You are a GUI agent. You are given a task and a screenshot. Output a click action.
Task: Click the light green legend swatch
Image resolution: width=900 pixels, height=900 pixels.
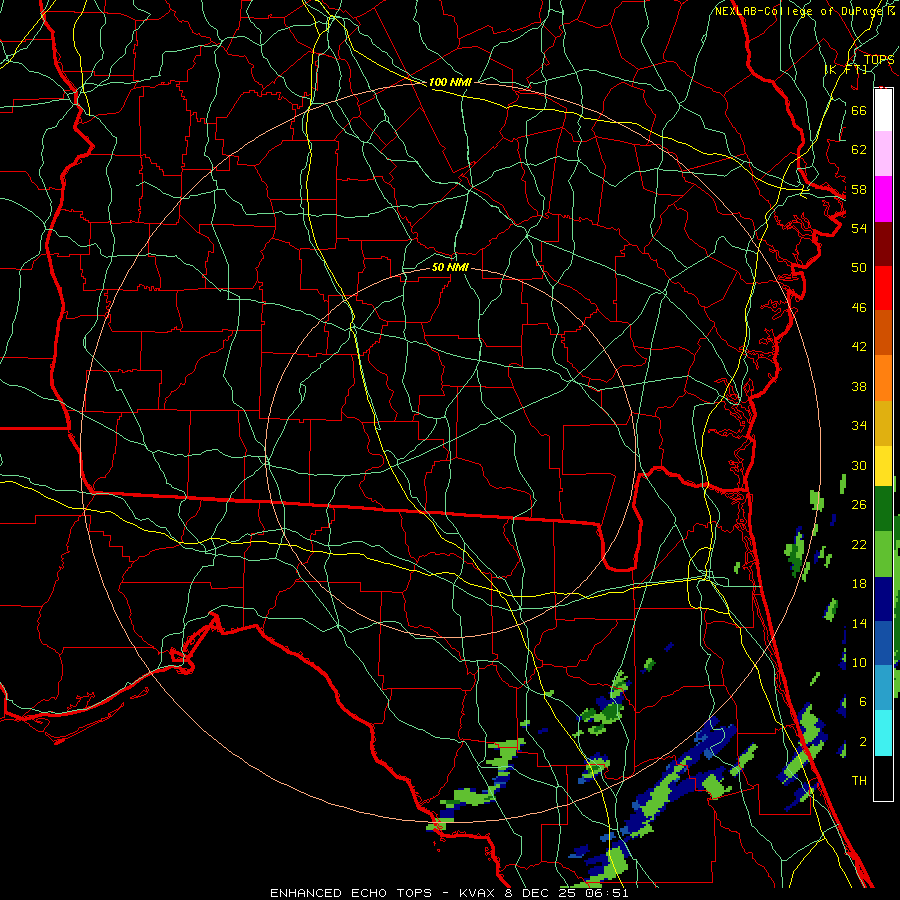pos(883,554)
